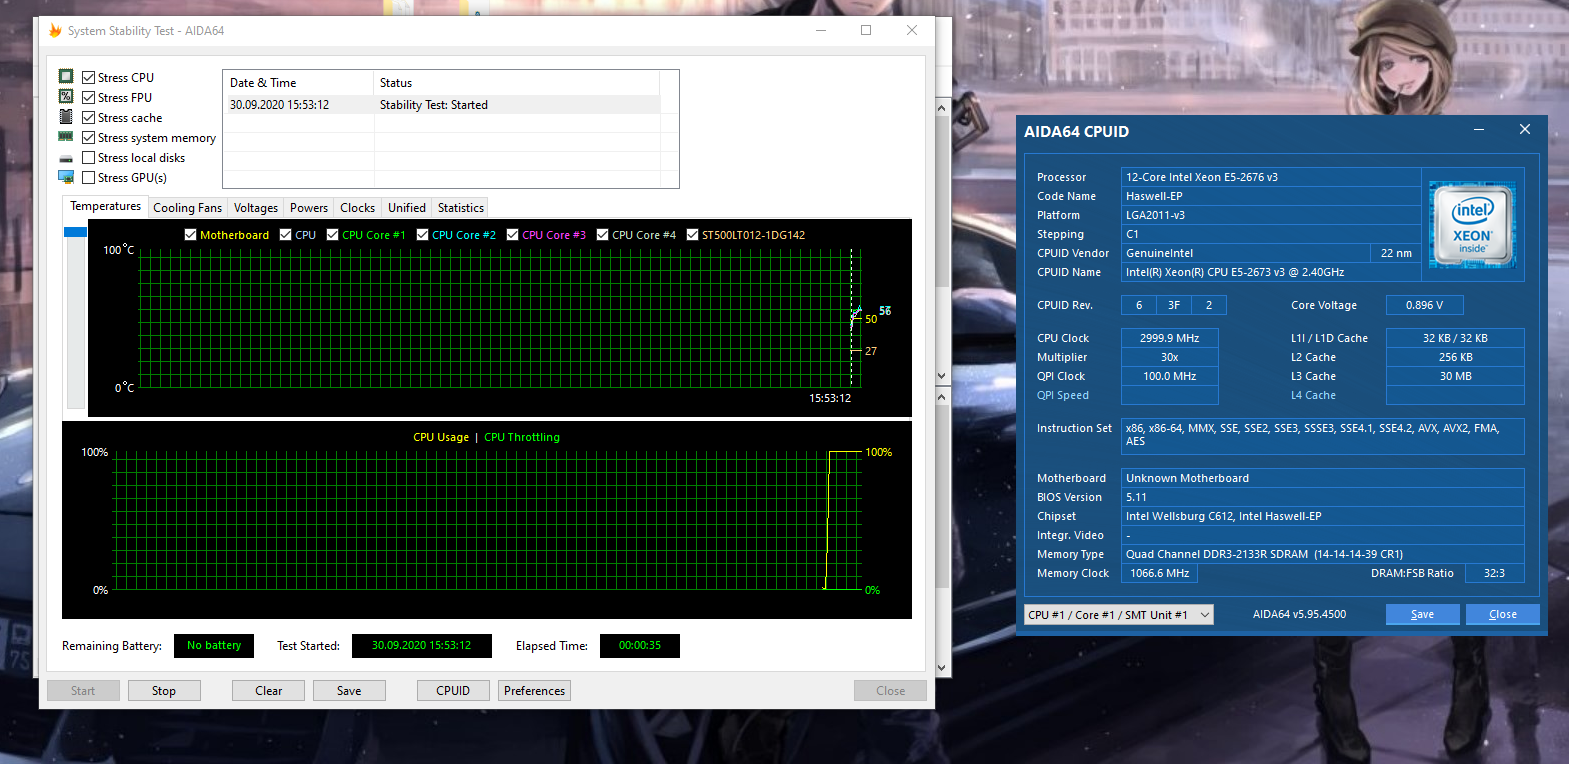Uncheck Stress system memory
This screenshot has width=1569, height=764.
click(89, 137)
